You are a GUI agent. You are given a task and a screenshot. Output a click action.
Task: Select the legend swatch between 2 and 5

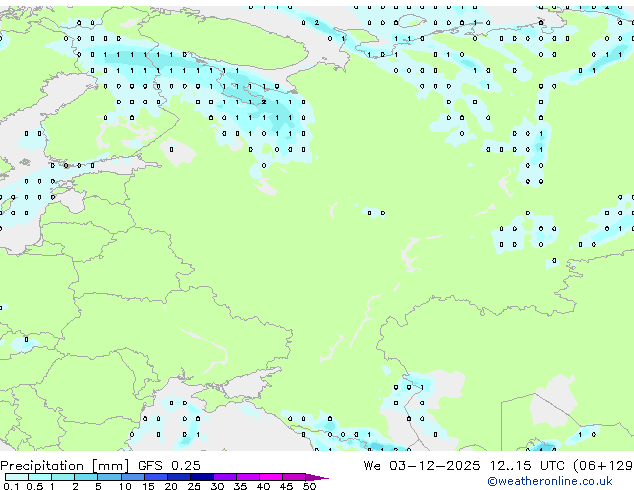point(86,477)
